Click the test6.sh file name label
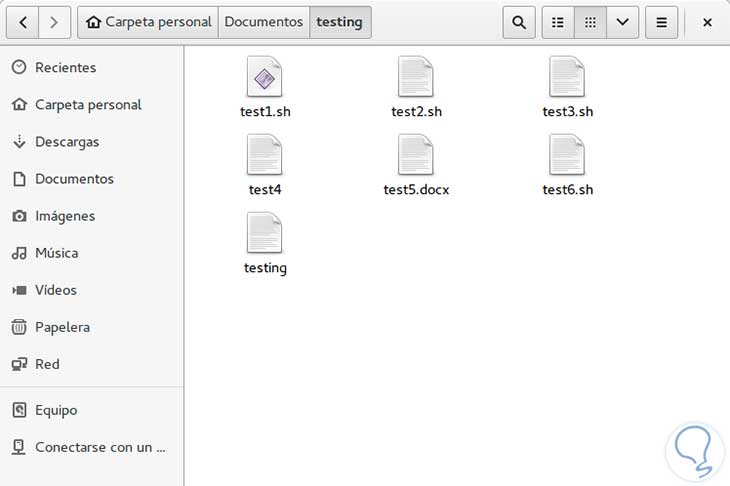Viewport: 730px width, 486px height. [568, 190]
